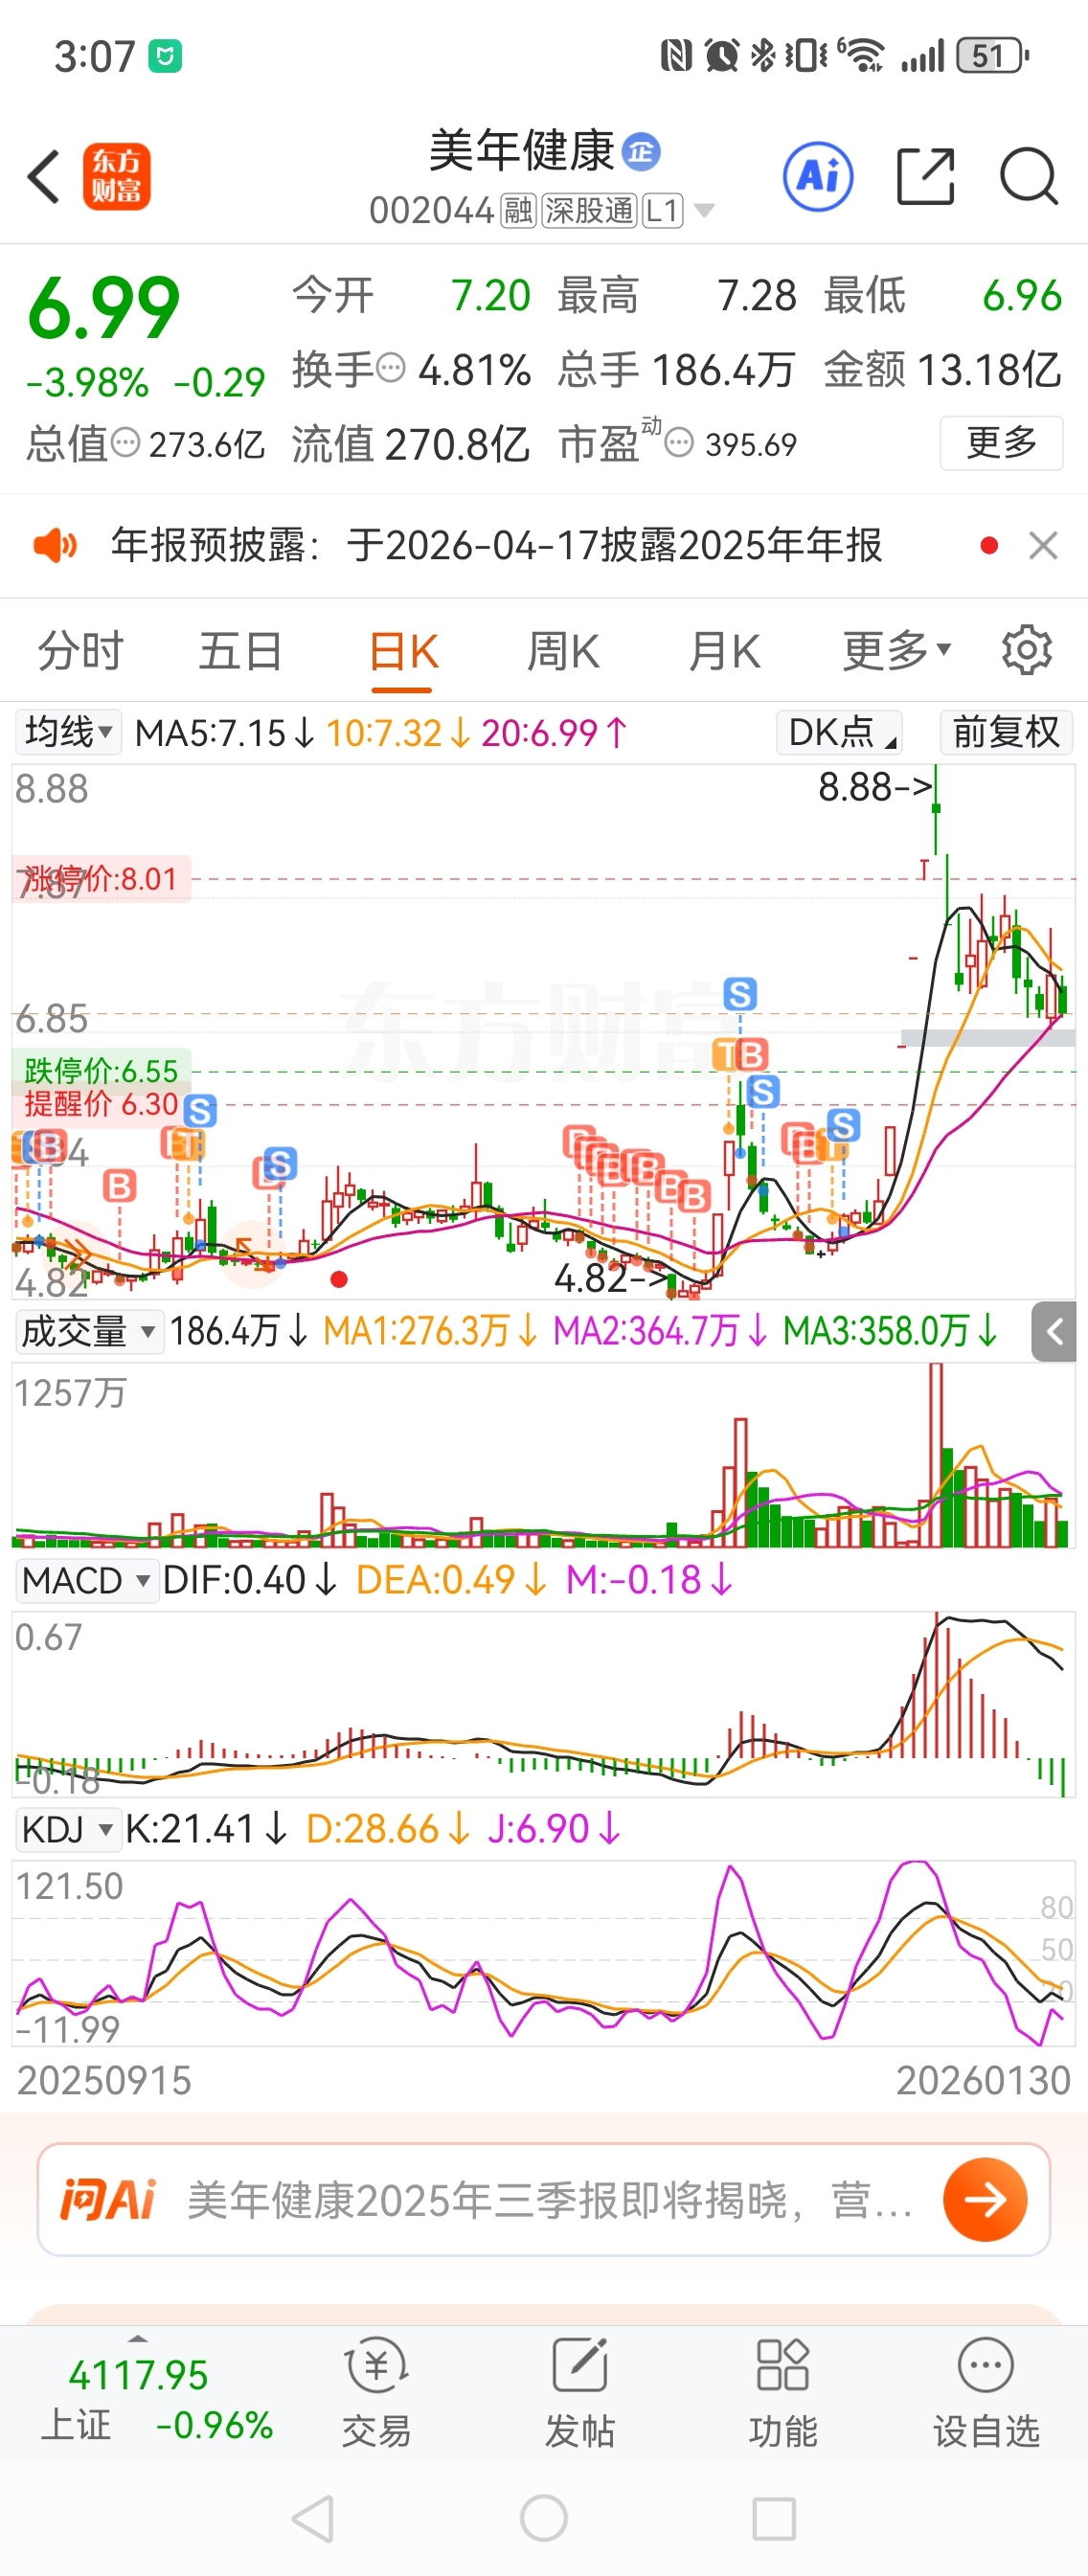The height and width of the screenshot is (2576, 1088).
Task: Tap the 20250915 start date label
Action: tap(104, 2081)
